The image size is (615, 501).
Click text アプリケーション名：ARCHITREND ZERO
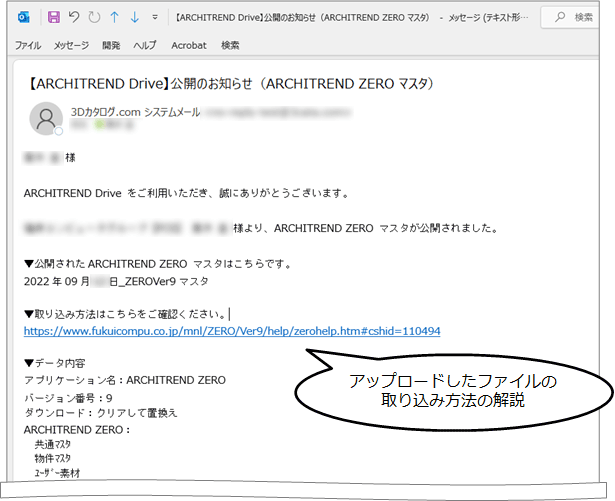point(125,380)
